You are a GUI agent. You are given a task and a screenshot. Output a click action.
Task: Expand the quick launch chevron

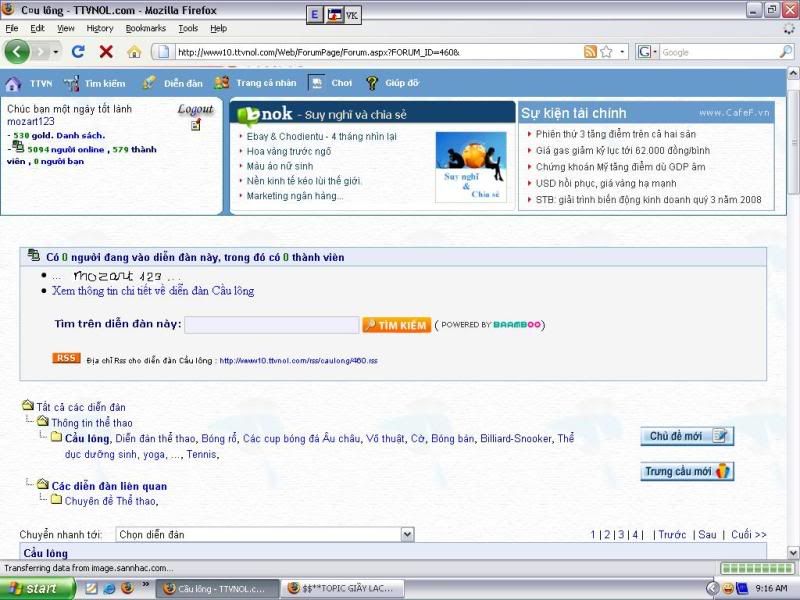coord(145,584)
